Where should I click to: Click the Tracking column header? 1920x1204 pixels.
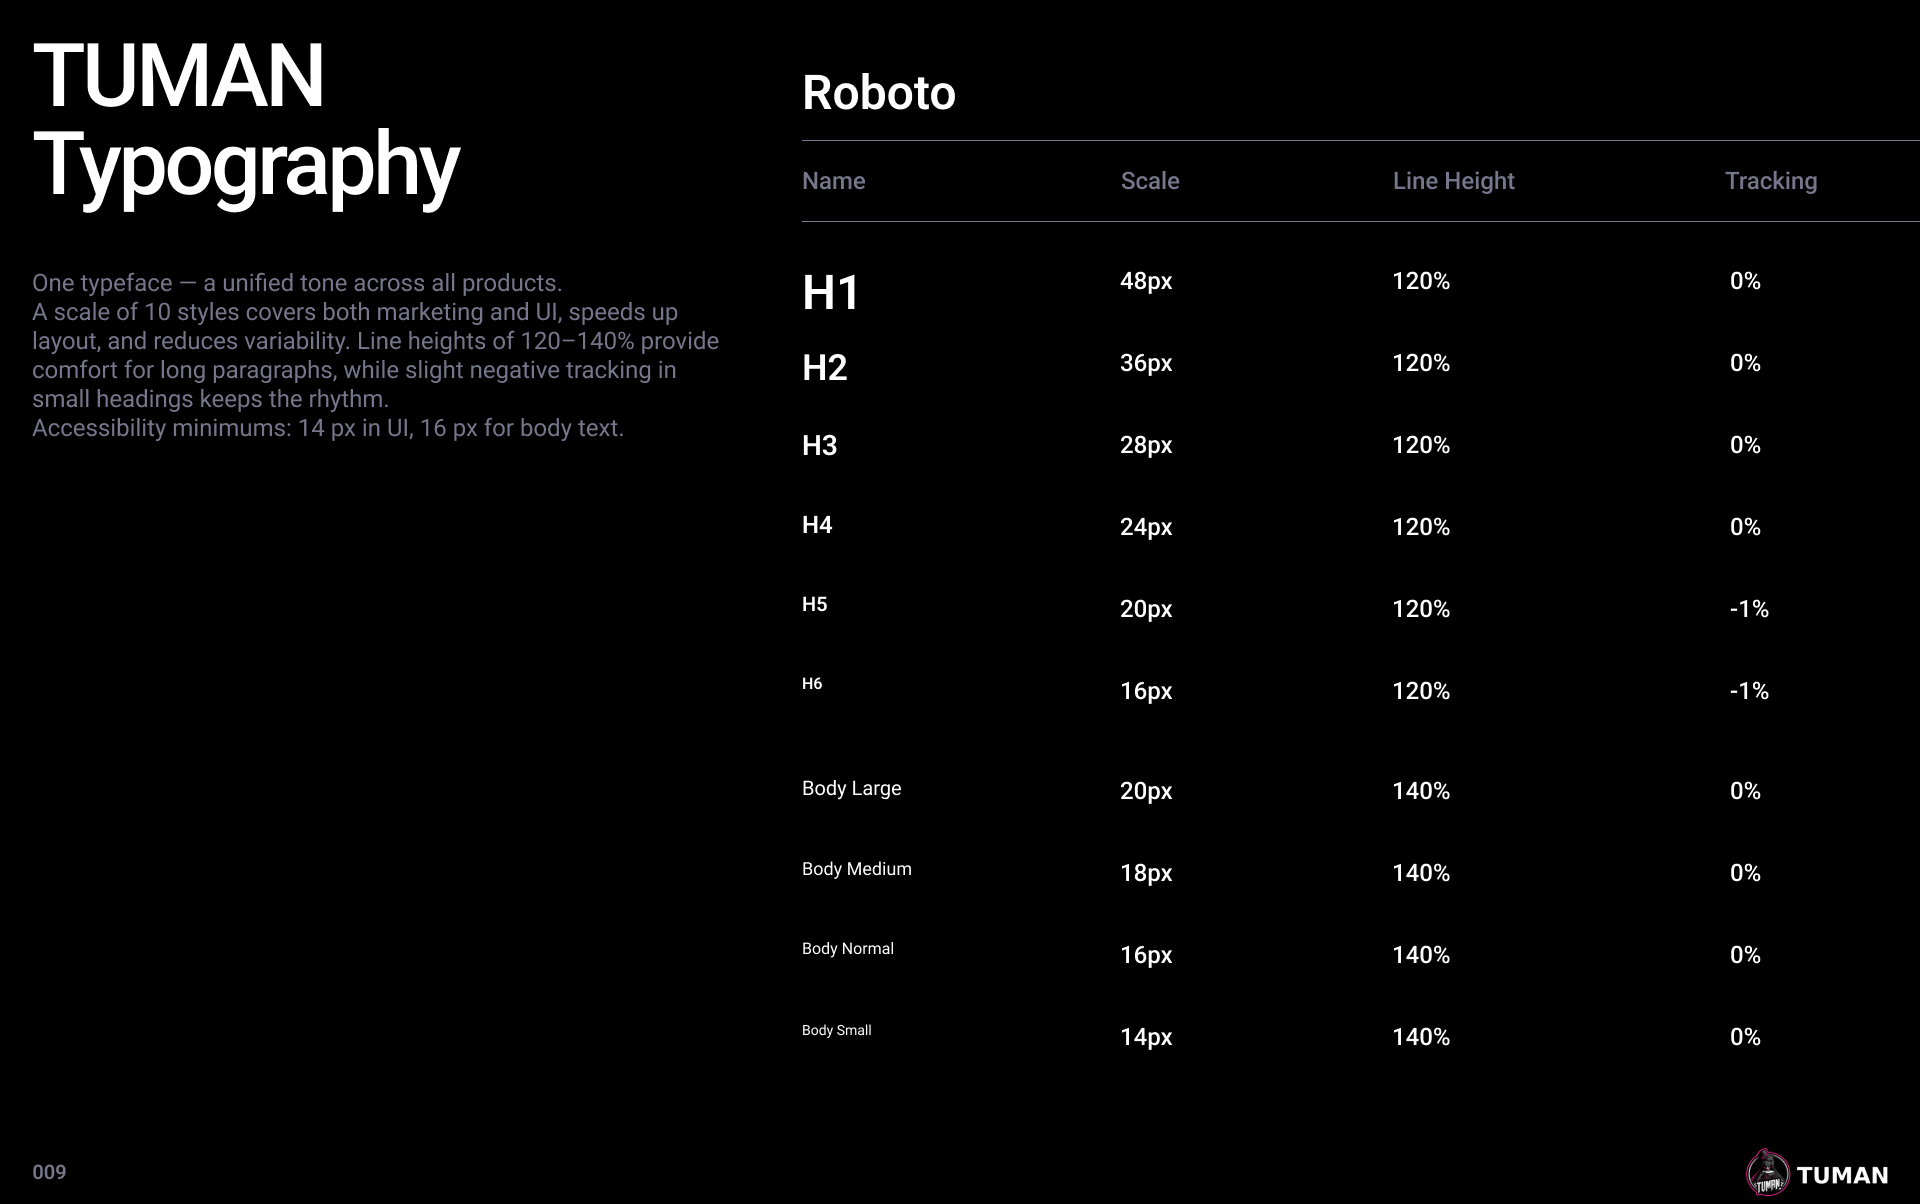[x=1770, y=181]
